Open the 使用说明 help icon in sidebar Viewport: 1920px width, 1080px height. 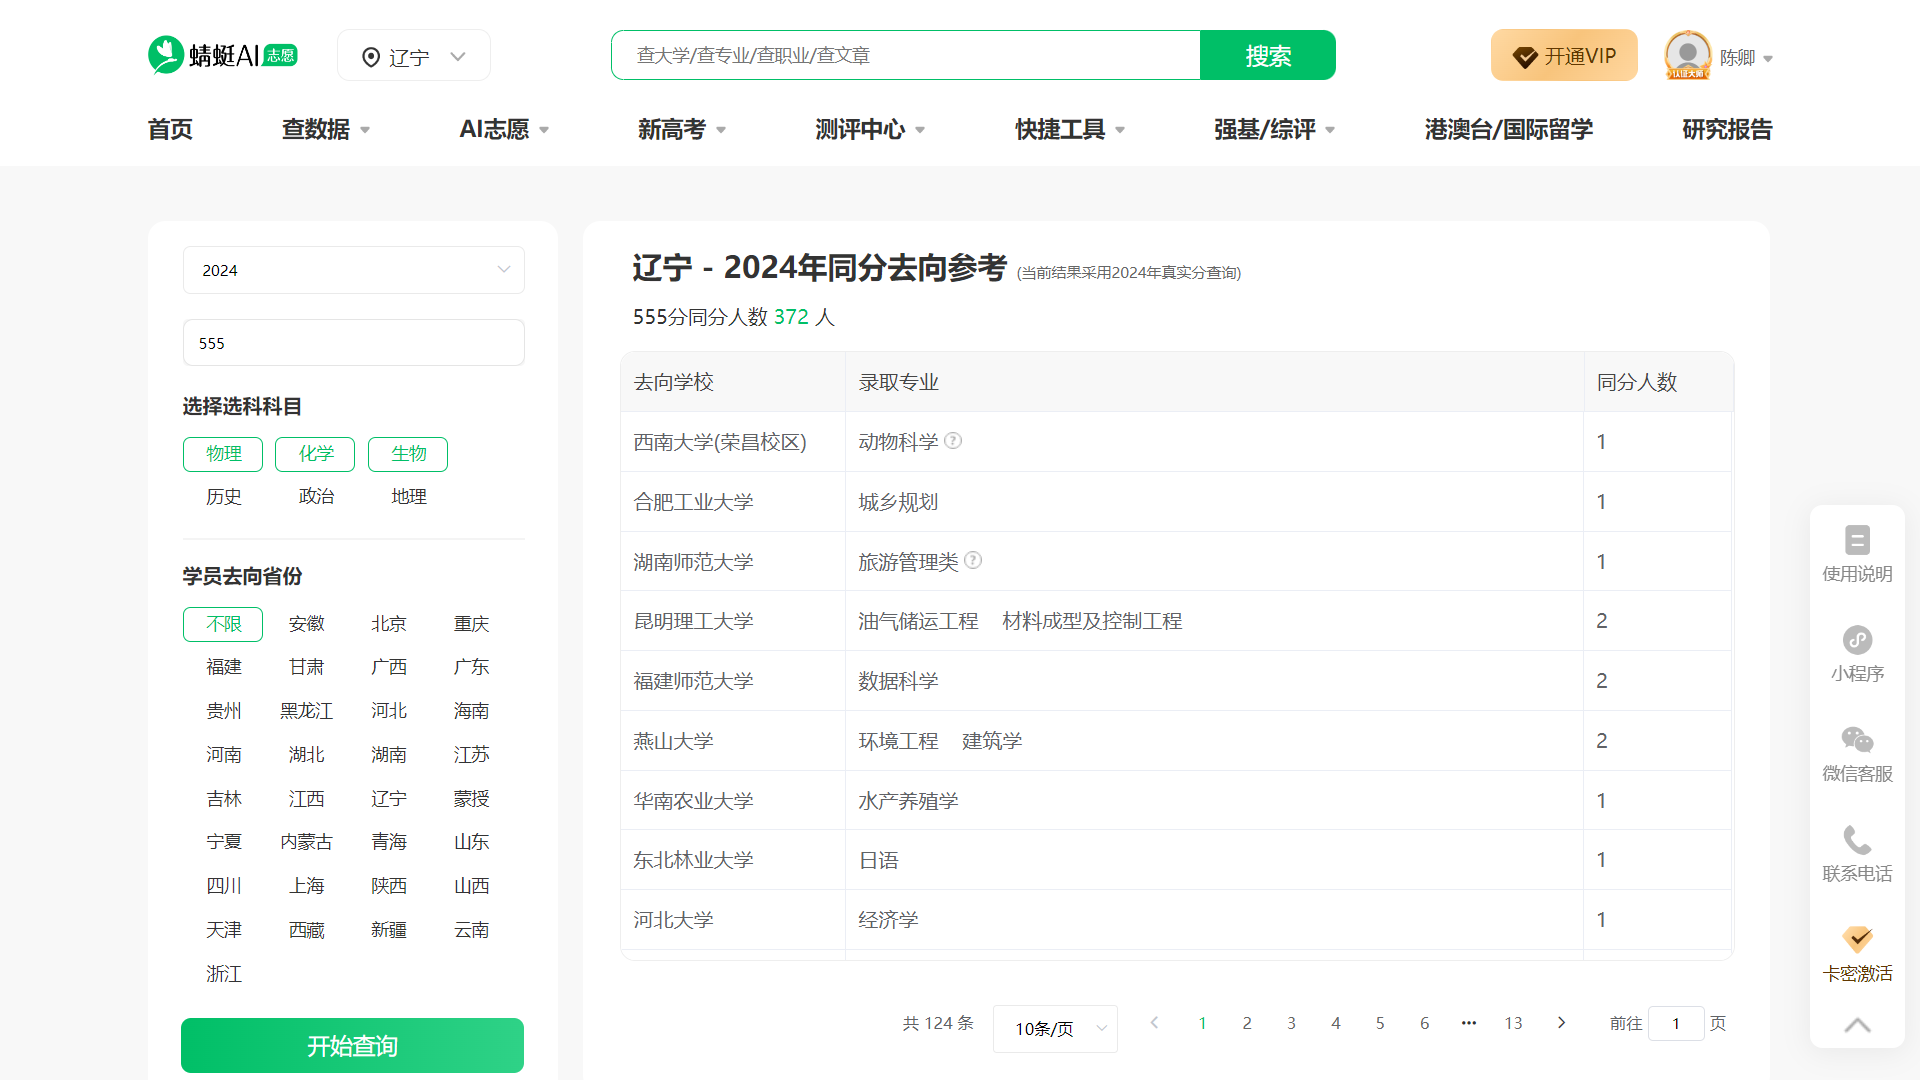(1857, 540)
